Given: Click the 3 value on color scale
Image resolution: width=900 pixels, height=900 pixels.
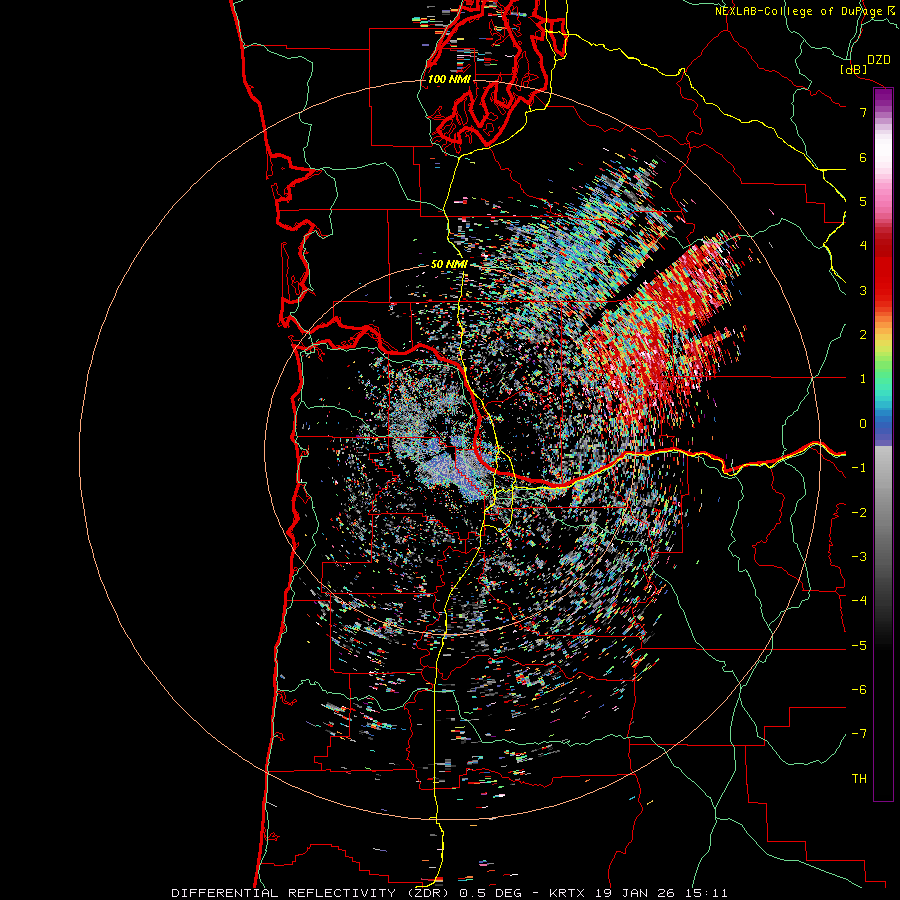Looking at the screenshot, I should (x=863, y=290).
